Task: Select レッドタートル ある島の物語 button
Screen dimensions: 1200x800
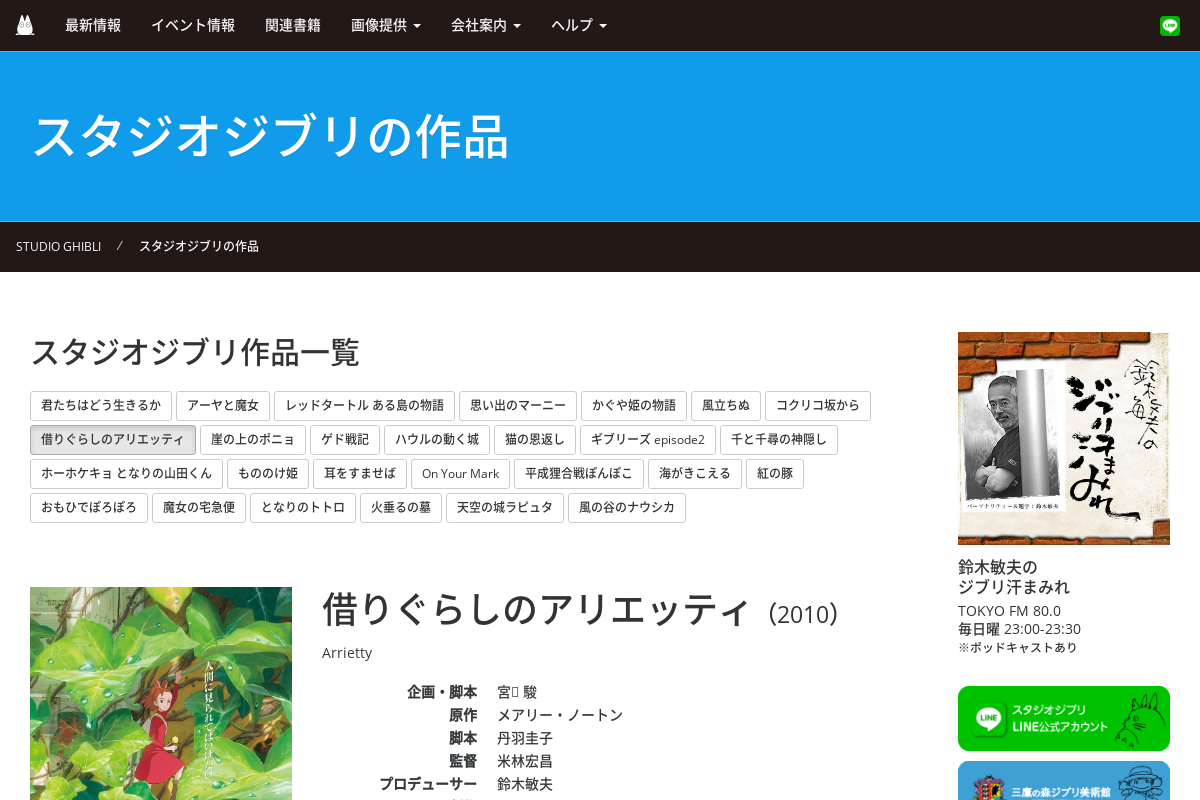Action: coord(364,406)
